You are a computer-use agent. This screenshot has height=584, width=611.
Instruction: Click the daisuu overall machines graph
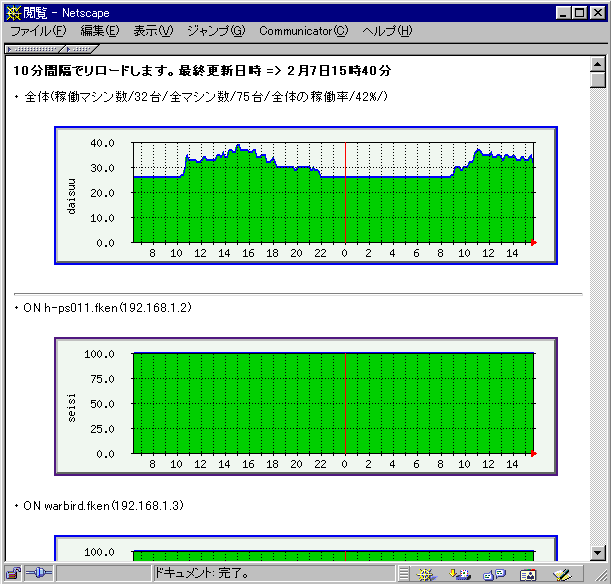tap(306, 196)
